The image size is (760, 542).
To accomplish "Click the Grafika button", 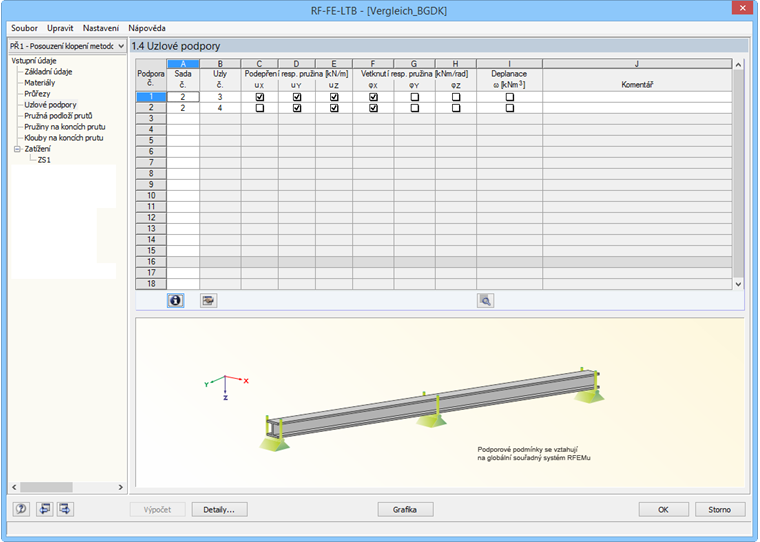I will pos(405,510).
